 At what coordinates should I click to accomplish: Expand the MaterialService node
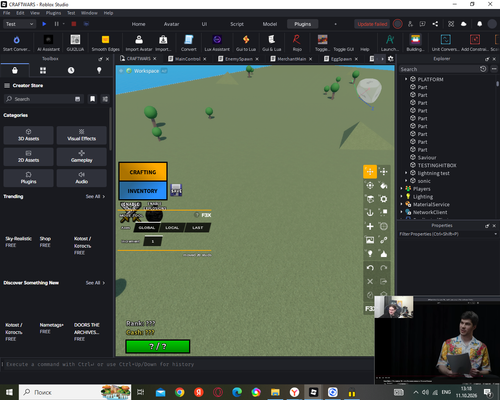click(401, 204)
